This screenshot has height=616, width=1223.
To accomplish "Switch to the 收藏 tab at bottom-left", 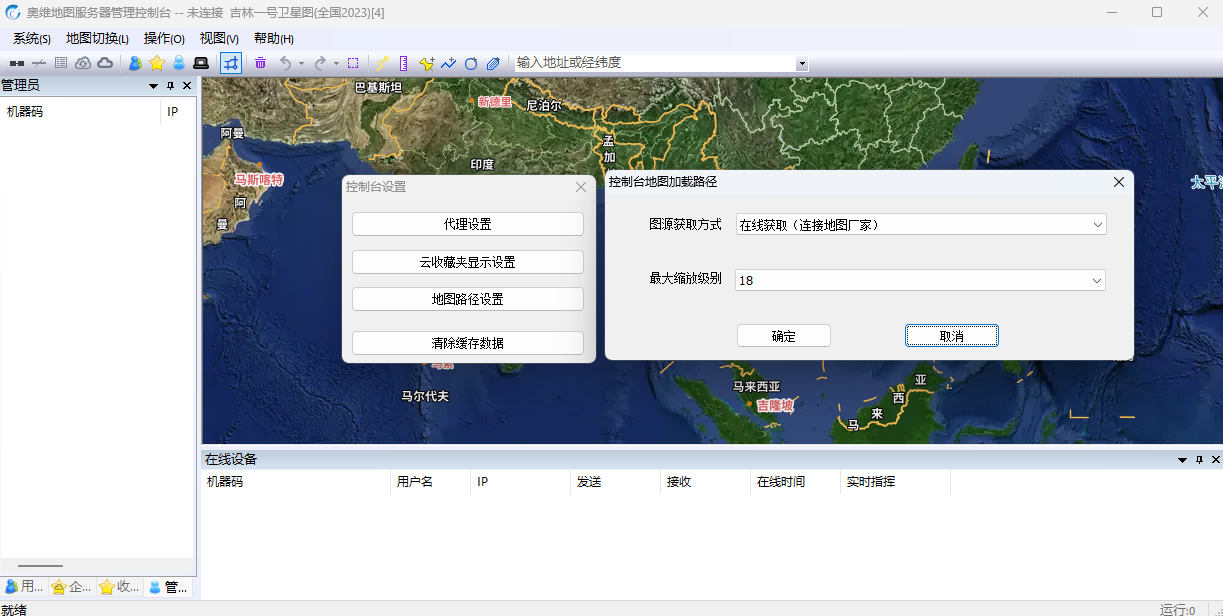I will (x=120, y=587).
